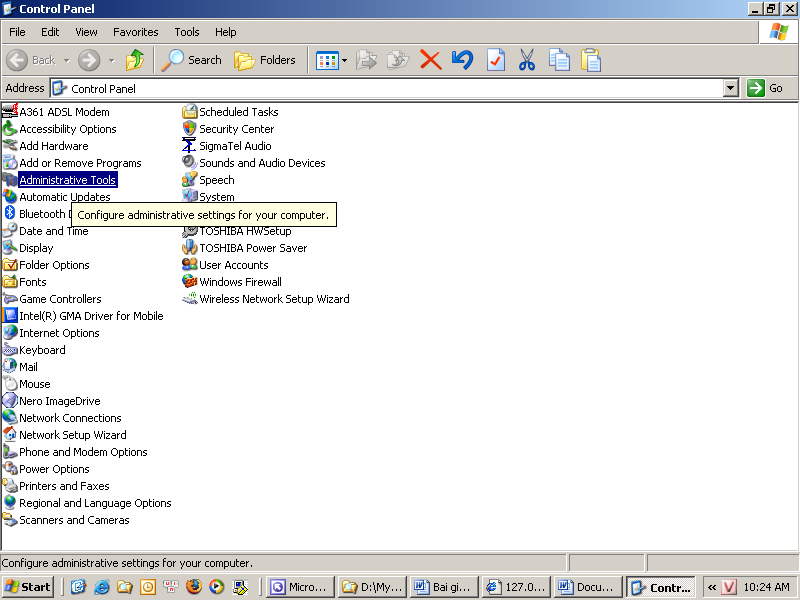Click the Network Connections label

point(70,418)
